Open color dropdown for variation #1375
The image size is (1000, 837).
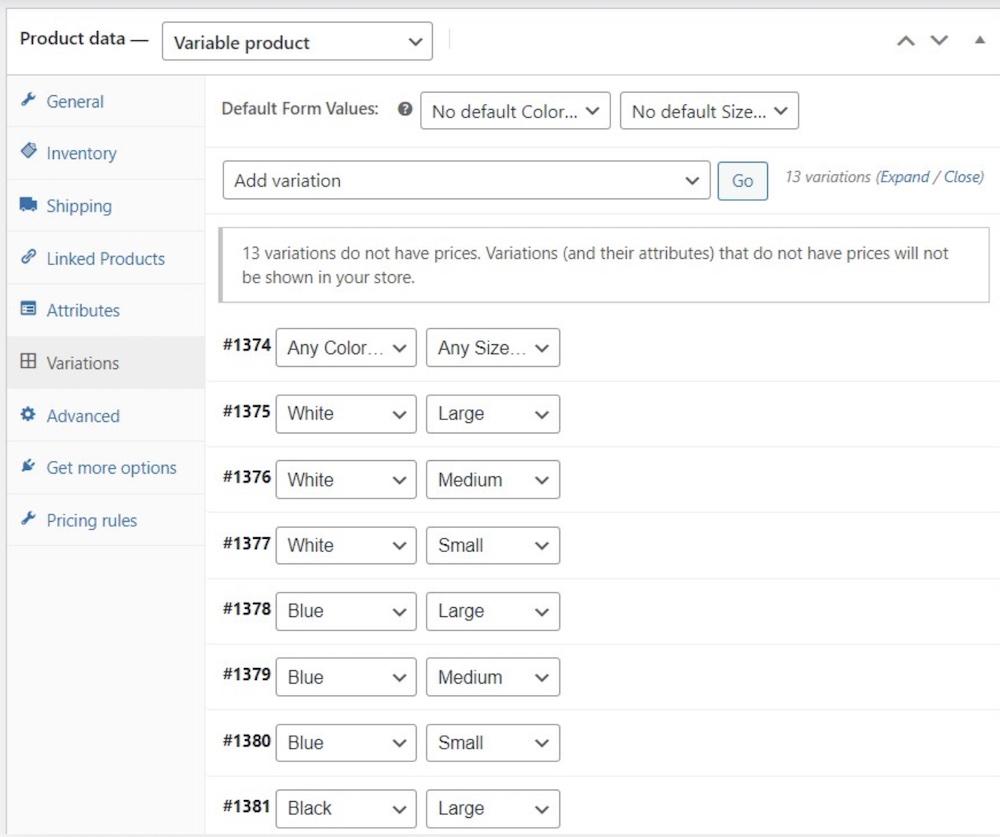346,413
